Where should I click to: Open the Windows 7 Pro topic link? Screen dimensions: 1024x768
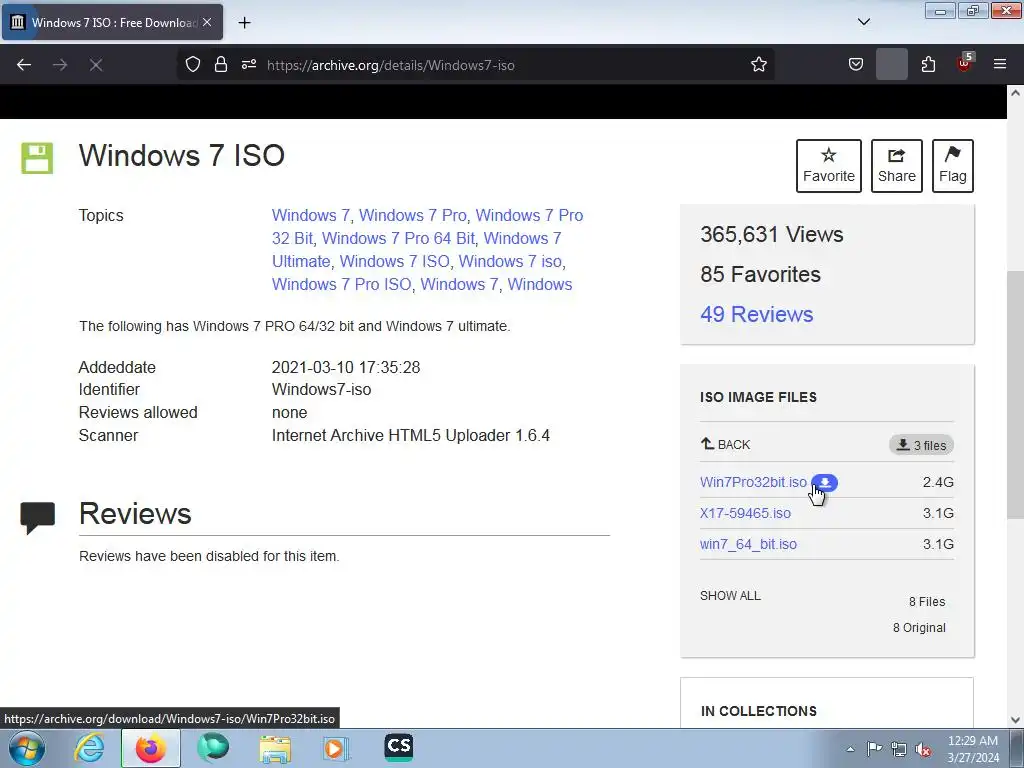[413, 216]
